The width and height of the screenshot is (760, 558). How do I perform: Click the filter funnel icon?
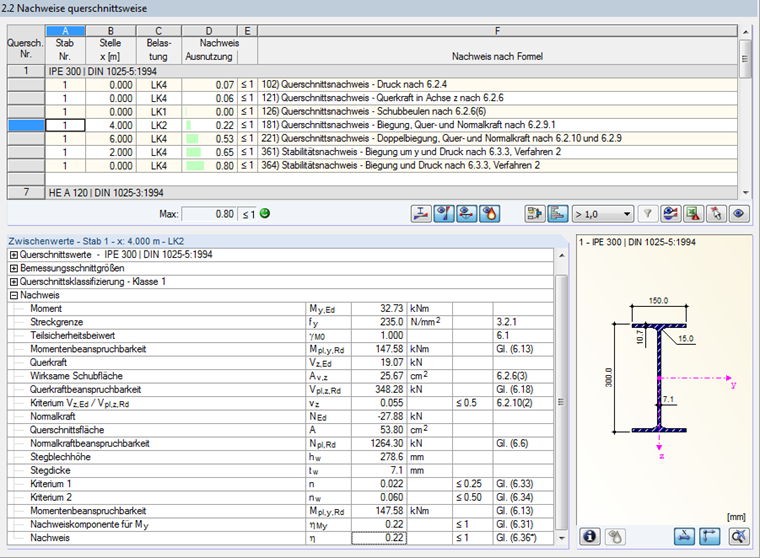tap(648, 213)
